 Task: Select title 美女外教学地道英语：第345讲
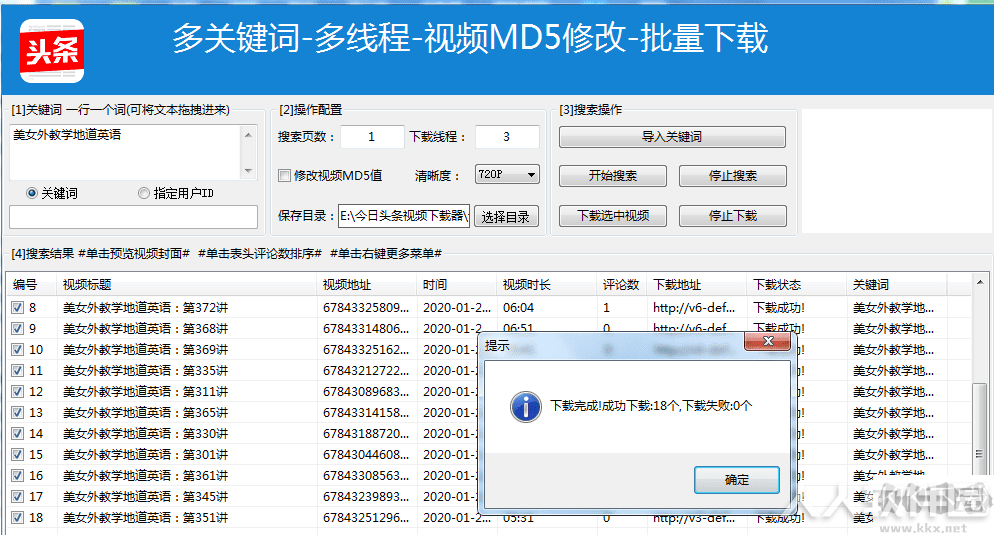tap(145, 496)
